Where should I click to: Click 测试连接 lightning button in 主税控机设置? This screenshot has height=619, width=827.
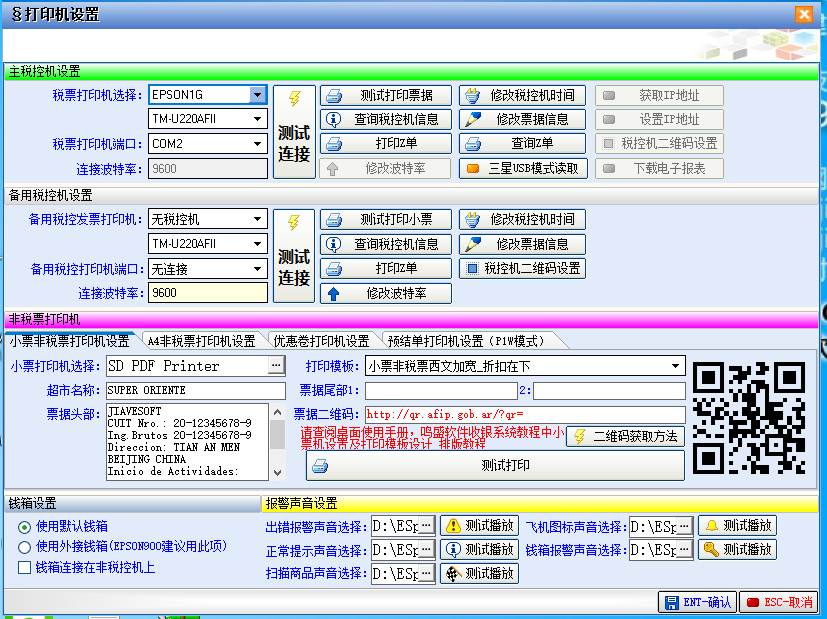294,132
